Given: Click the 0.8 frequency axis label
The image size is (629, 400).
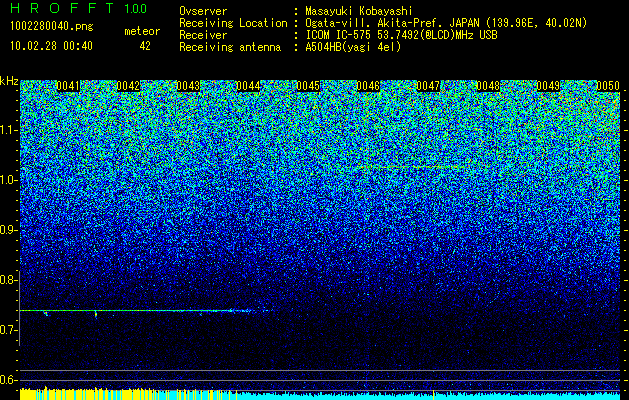Looking at the screenshot, I should click(8, 280).
